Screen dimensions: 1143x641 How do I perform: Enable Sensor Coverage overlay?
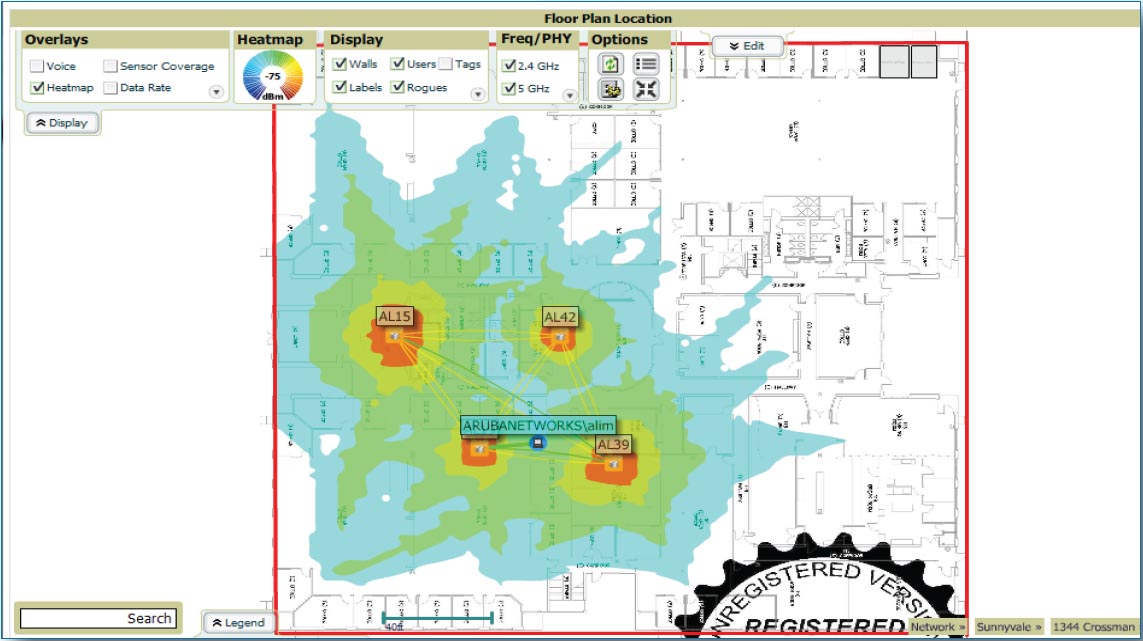[110, 66]
